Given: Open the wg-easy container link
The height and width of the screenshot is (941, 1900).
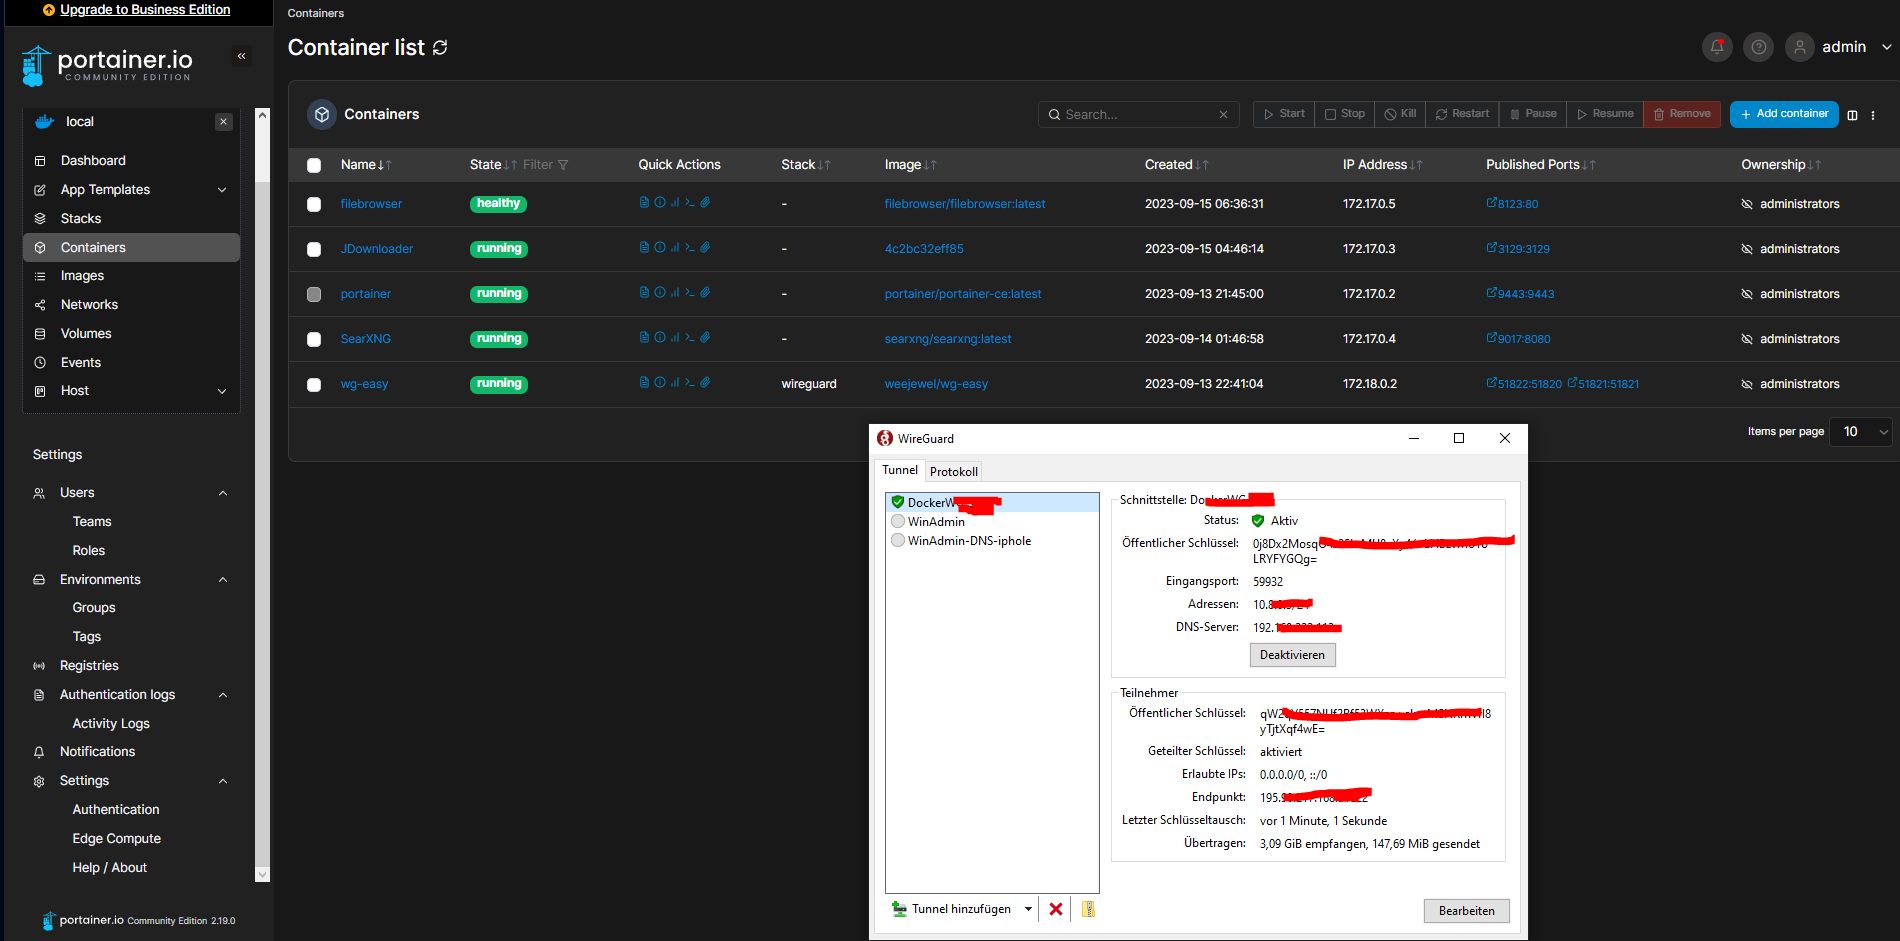Looking at the screenshot, I should coord(364,384).
